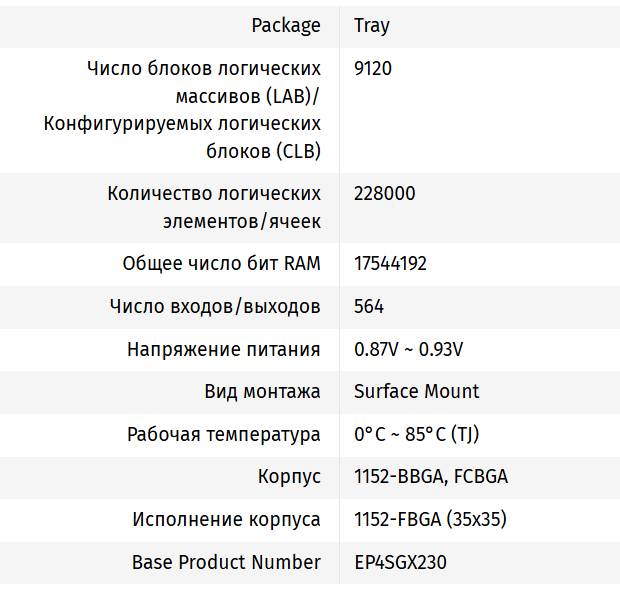Select the RAM bits value 17544192

(391, 264)
